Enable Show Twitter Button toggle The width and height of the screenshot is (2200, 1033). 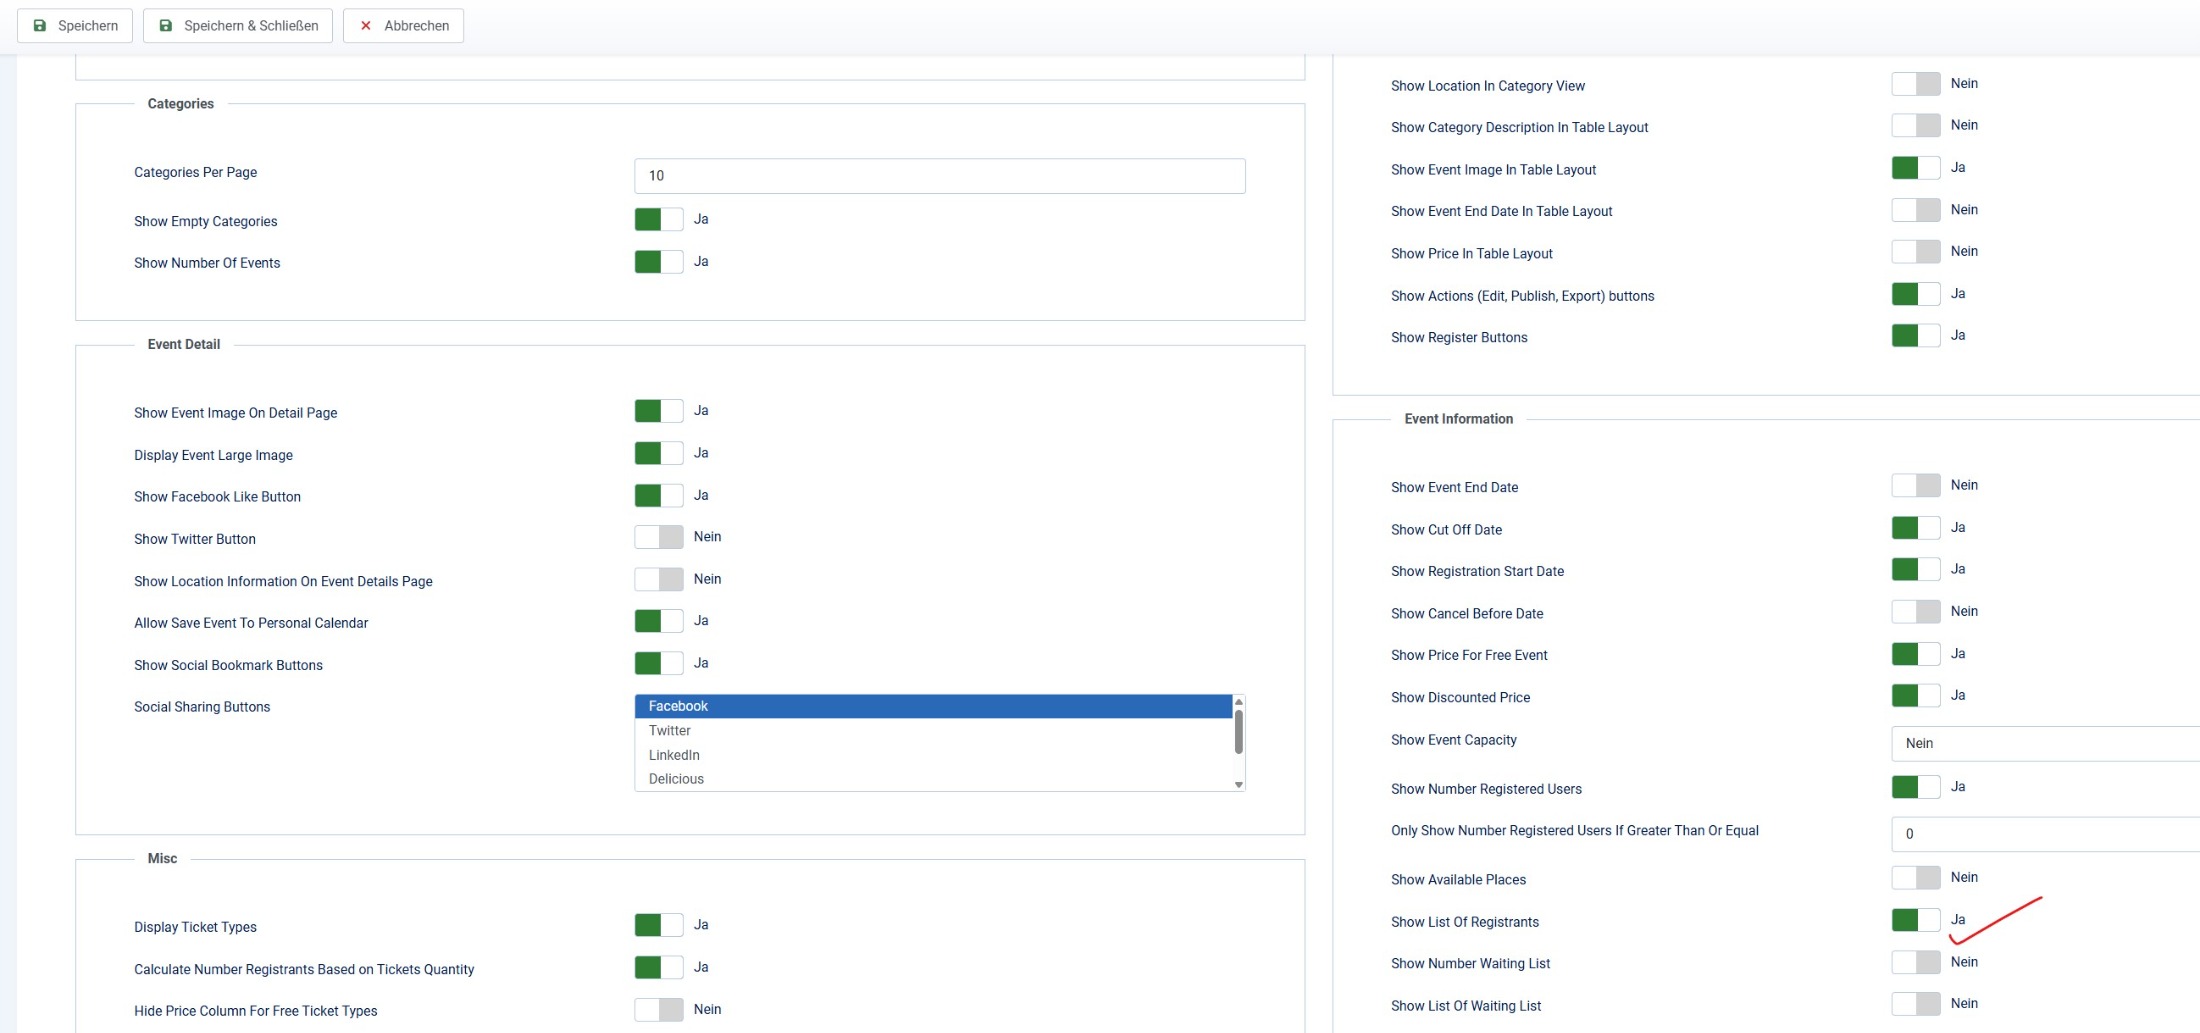[x=658, y=537]
